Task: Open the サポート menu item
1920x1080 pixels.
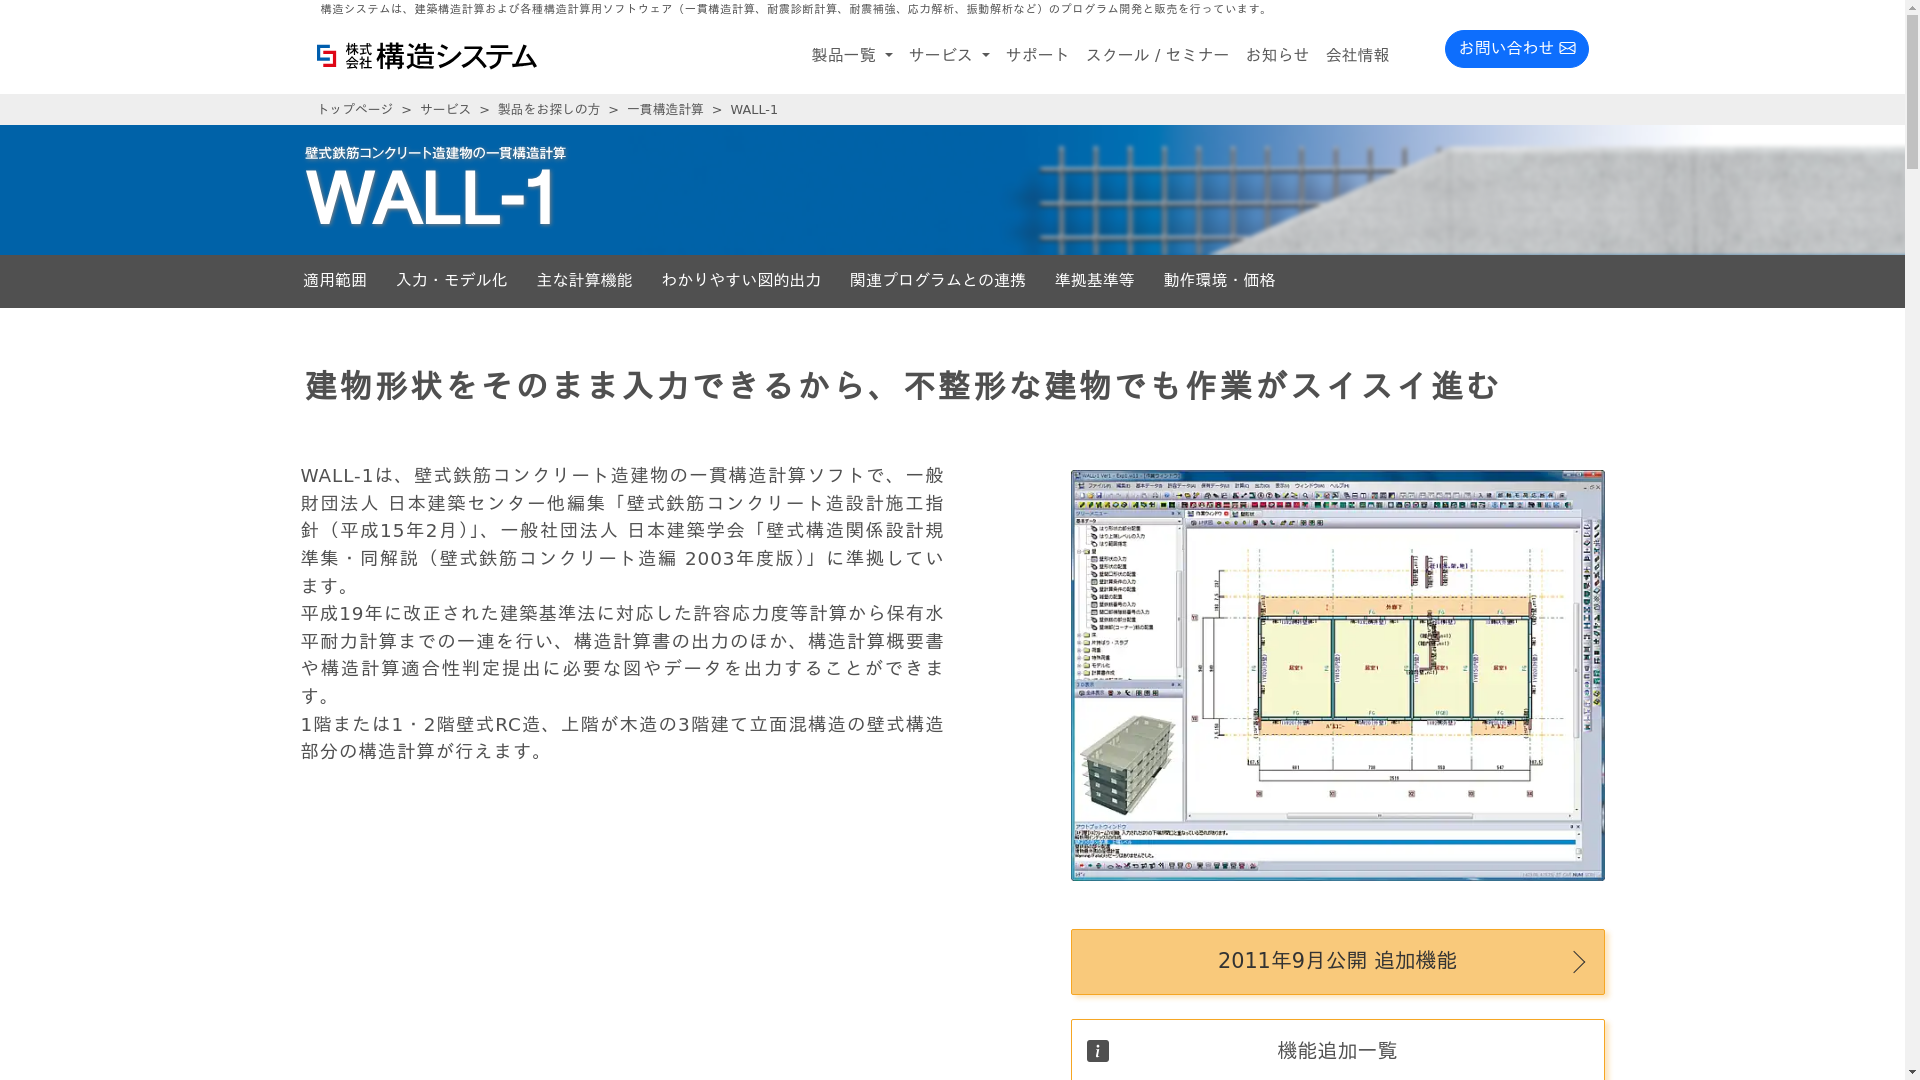Action: pos(1037,55)
